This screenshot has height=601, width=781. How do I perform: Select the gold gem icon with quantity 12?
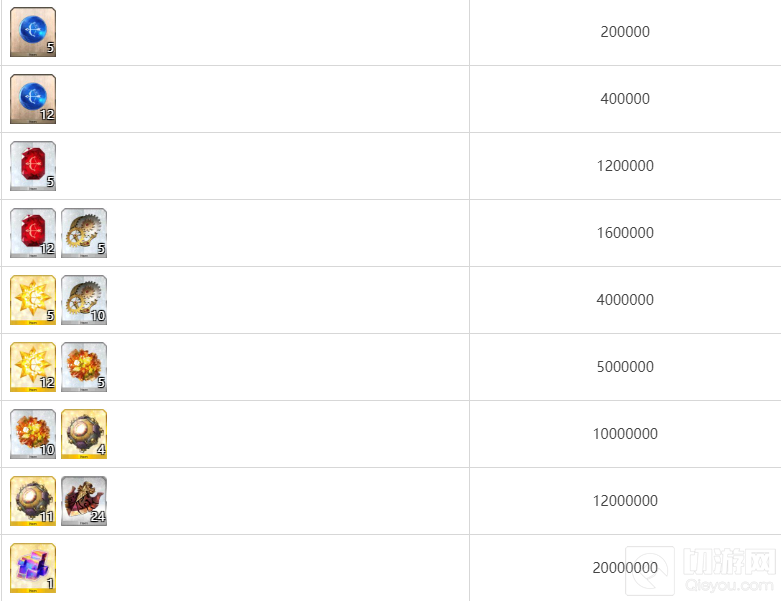(x=33, y=367)
